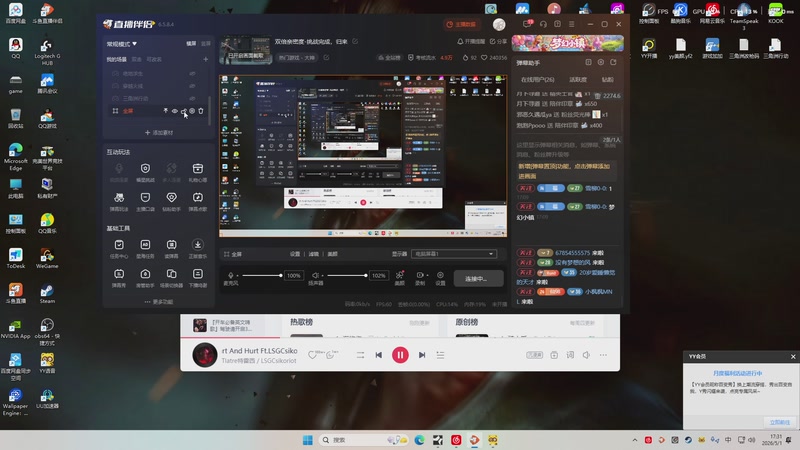Pause the currently playing song

tap(400, 355)
